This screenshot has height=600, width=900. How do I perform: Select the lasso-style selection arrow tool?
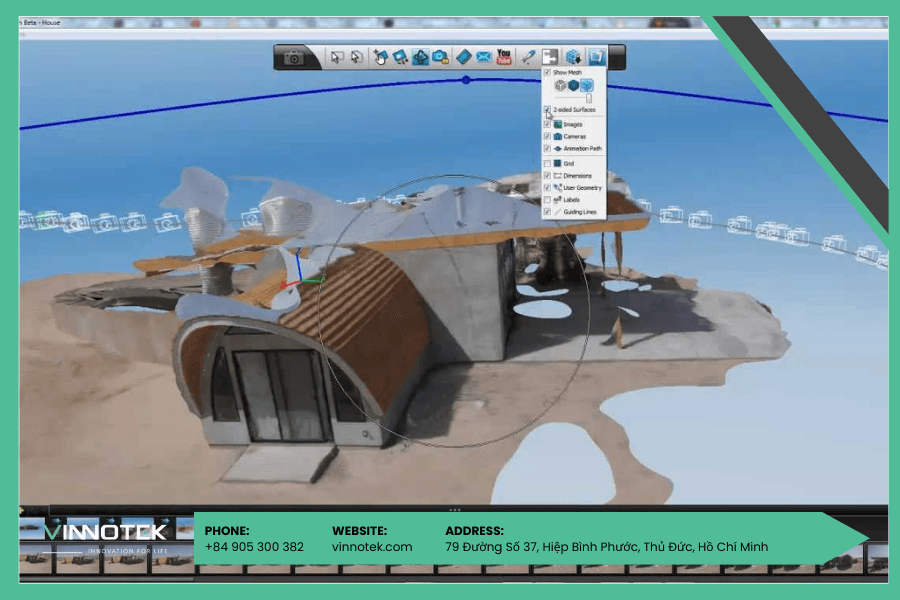coord(356,57)
